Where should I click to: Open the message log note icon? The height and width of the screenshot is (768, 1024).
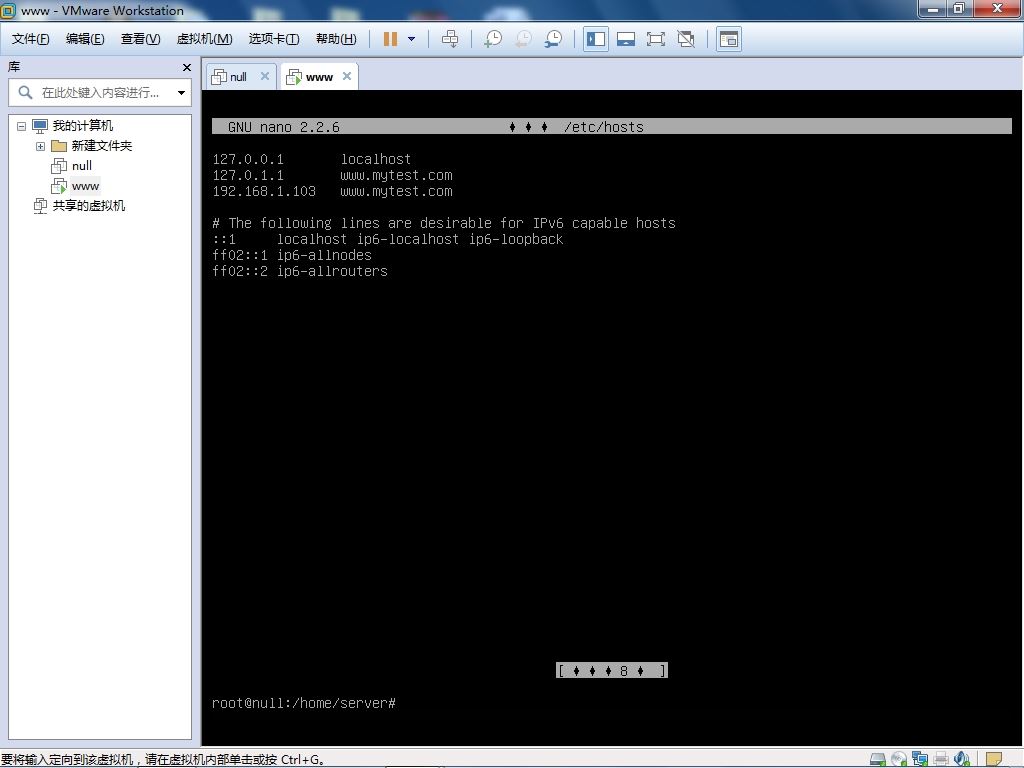[x=994, y=759]
